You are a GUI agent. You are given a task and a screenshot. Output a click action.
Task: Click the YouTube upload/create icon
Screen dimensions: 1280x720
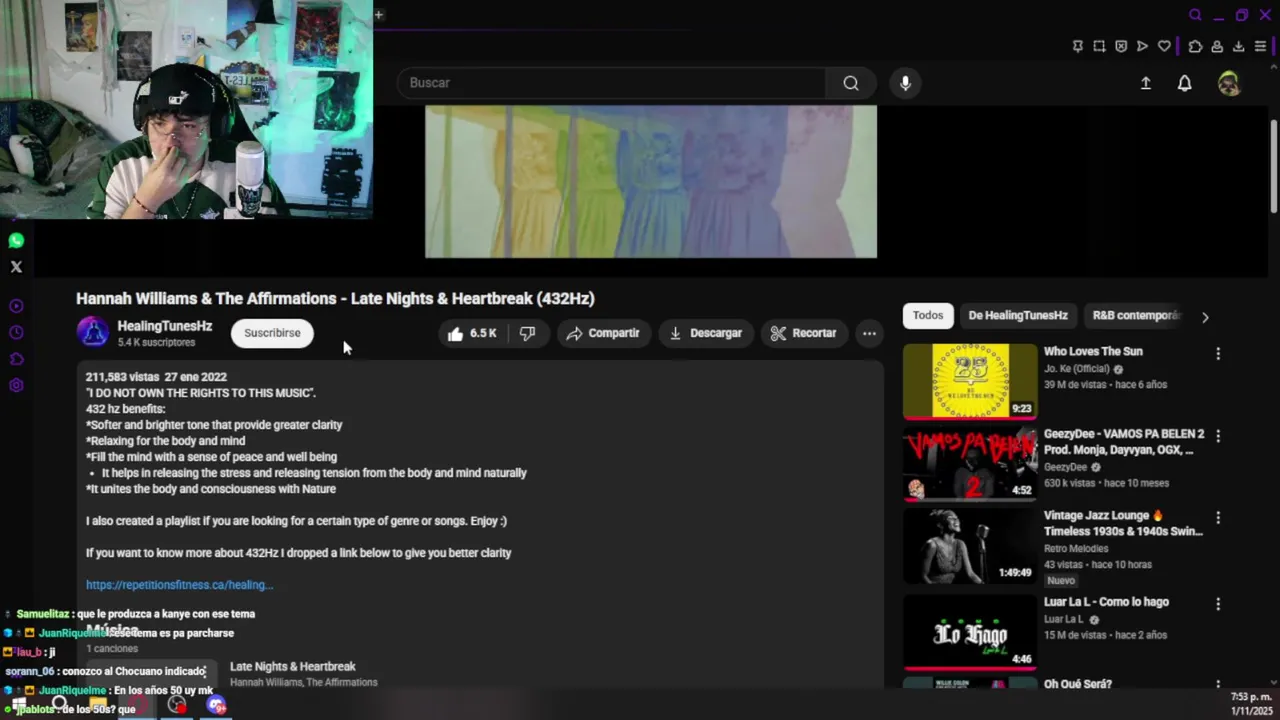point(1146,83)
